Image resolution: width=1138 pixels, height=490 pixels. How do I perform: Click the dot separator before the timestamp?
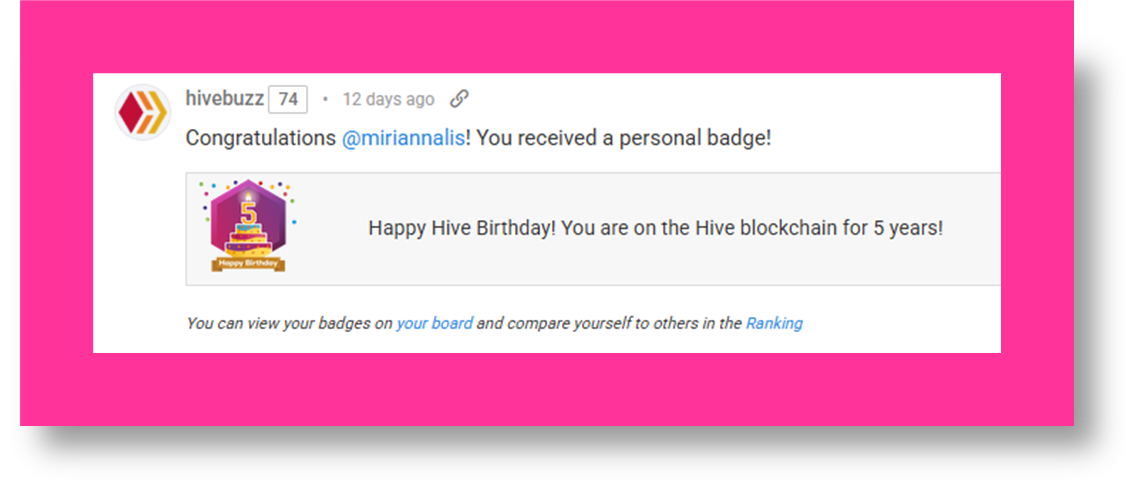click(x=325, y=99)
